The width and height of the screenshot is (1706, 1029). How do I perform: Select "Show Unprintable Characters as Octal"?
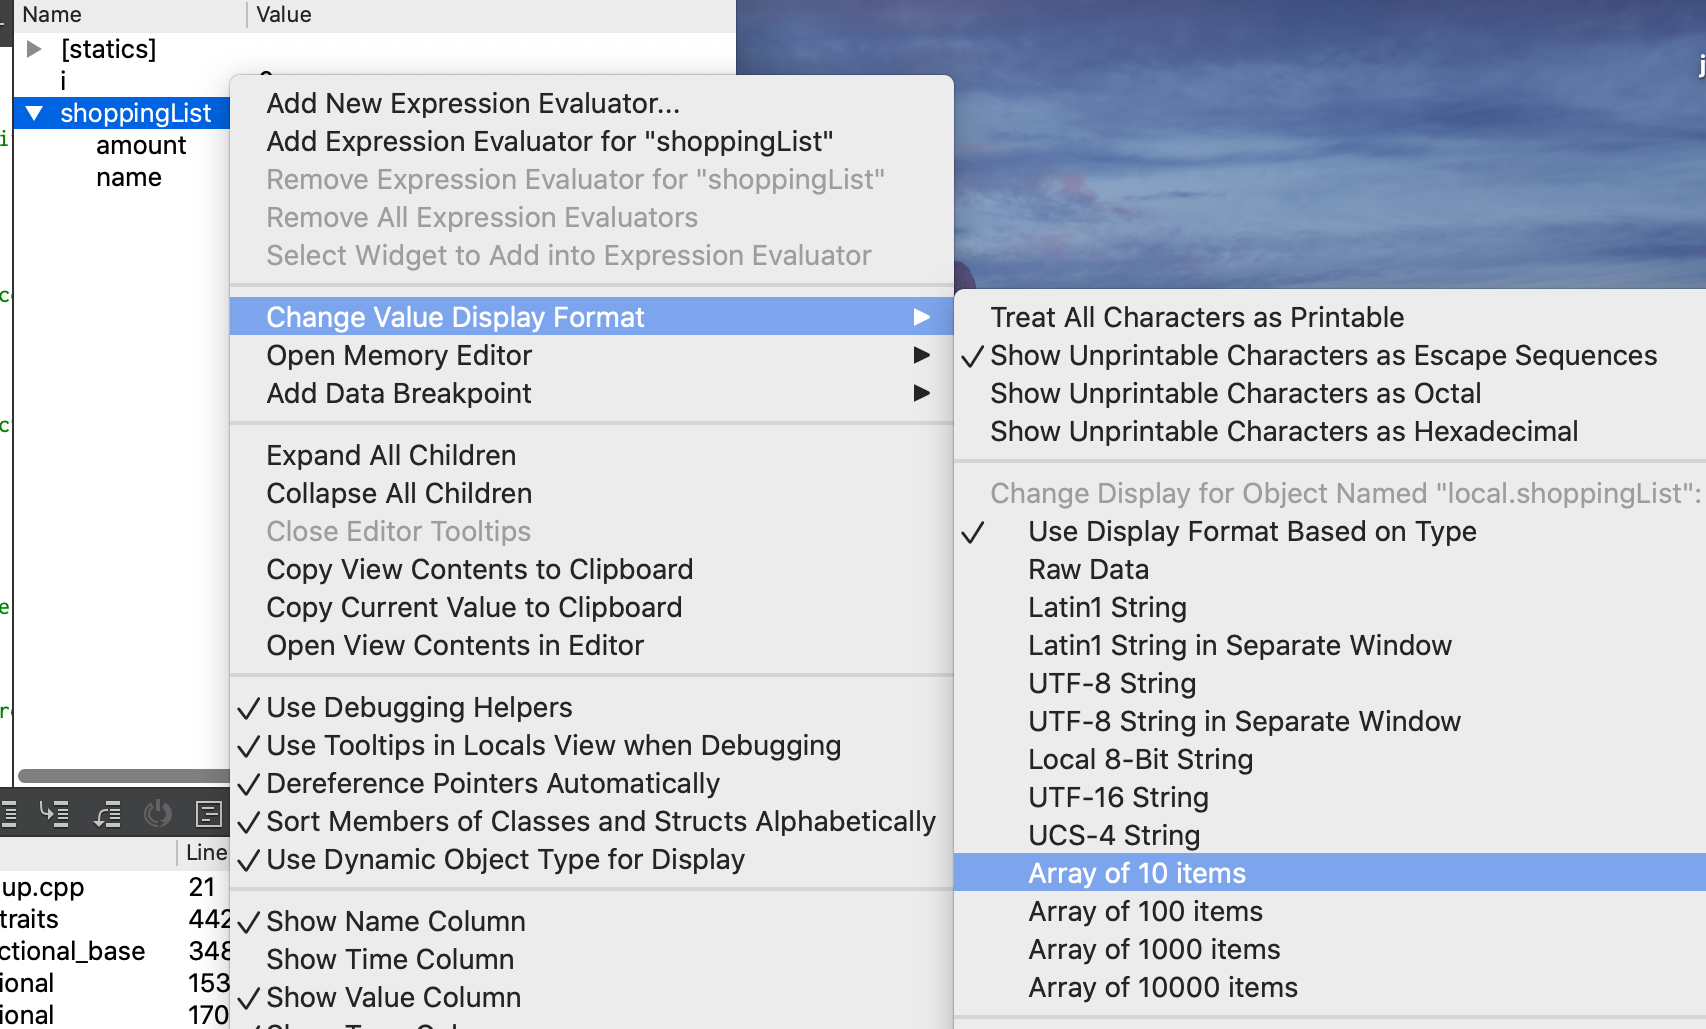tap(1236, 393)
